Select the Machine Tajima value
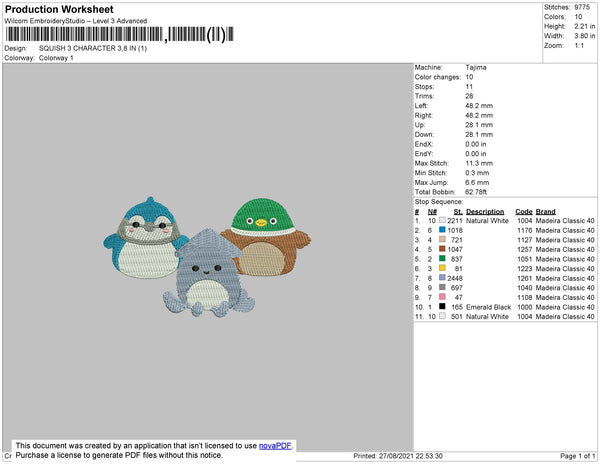Screen dimensions: 600x464 tap(476, 67)
